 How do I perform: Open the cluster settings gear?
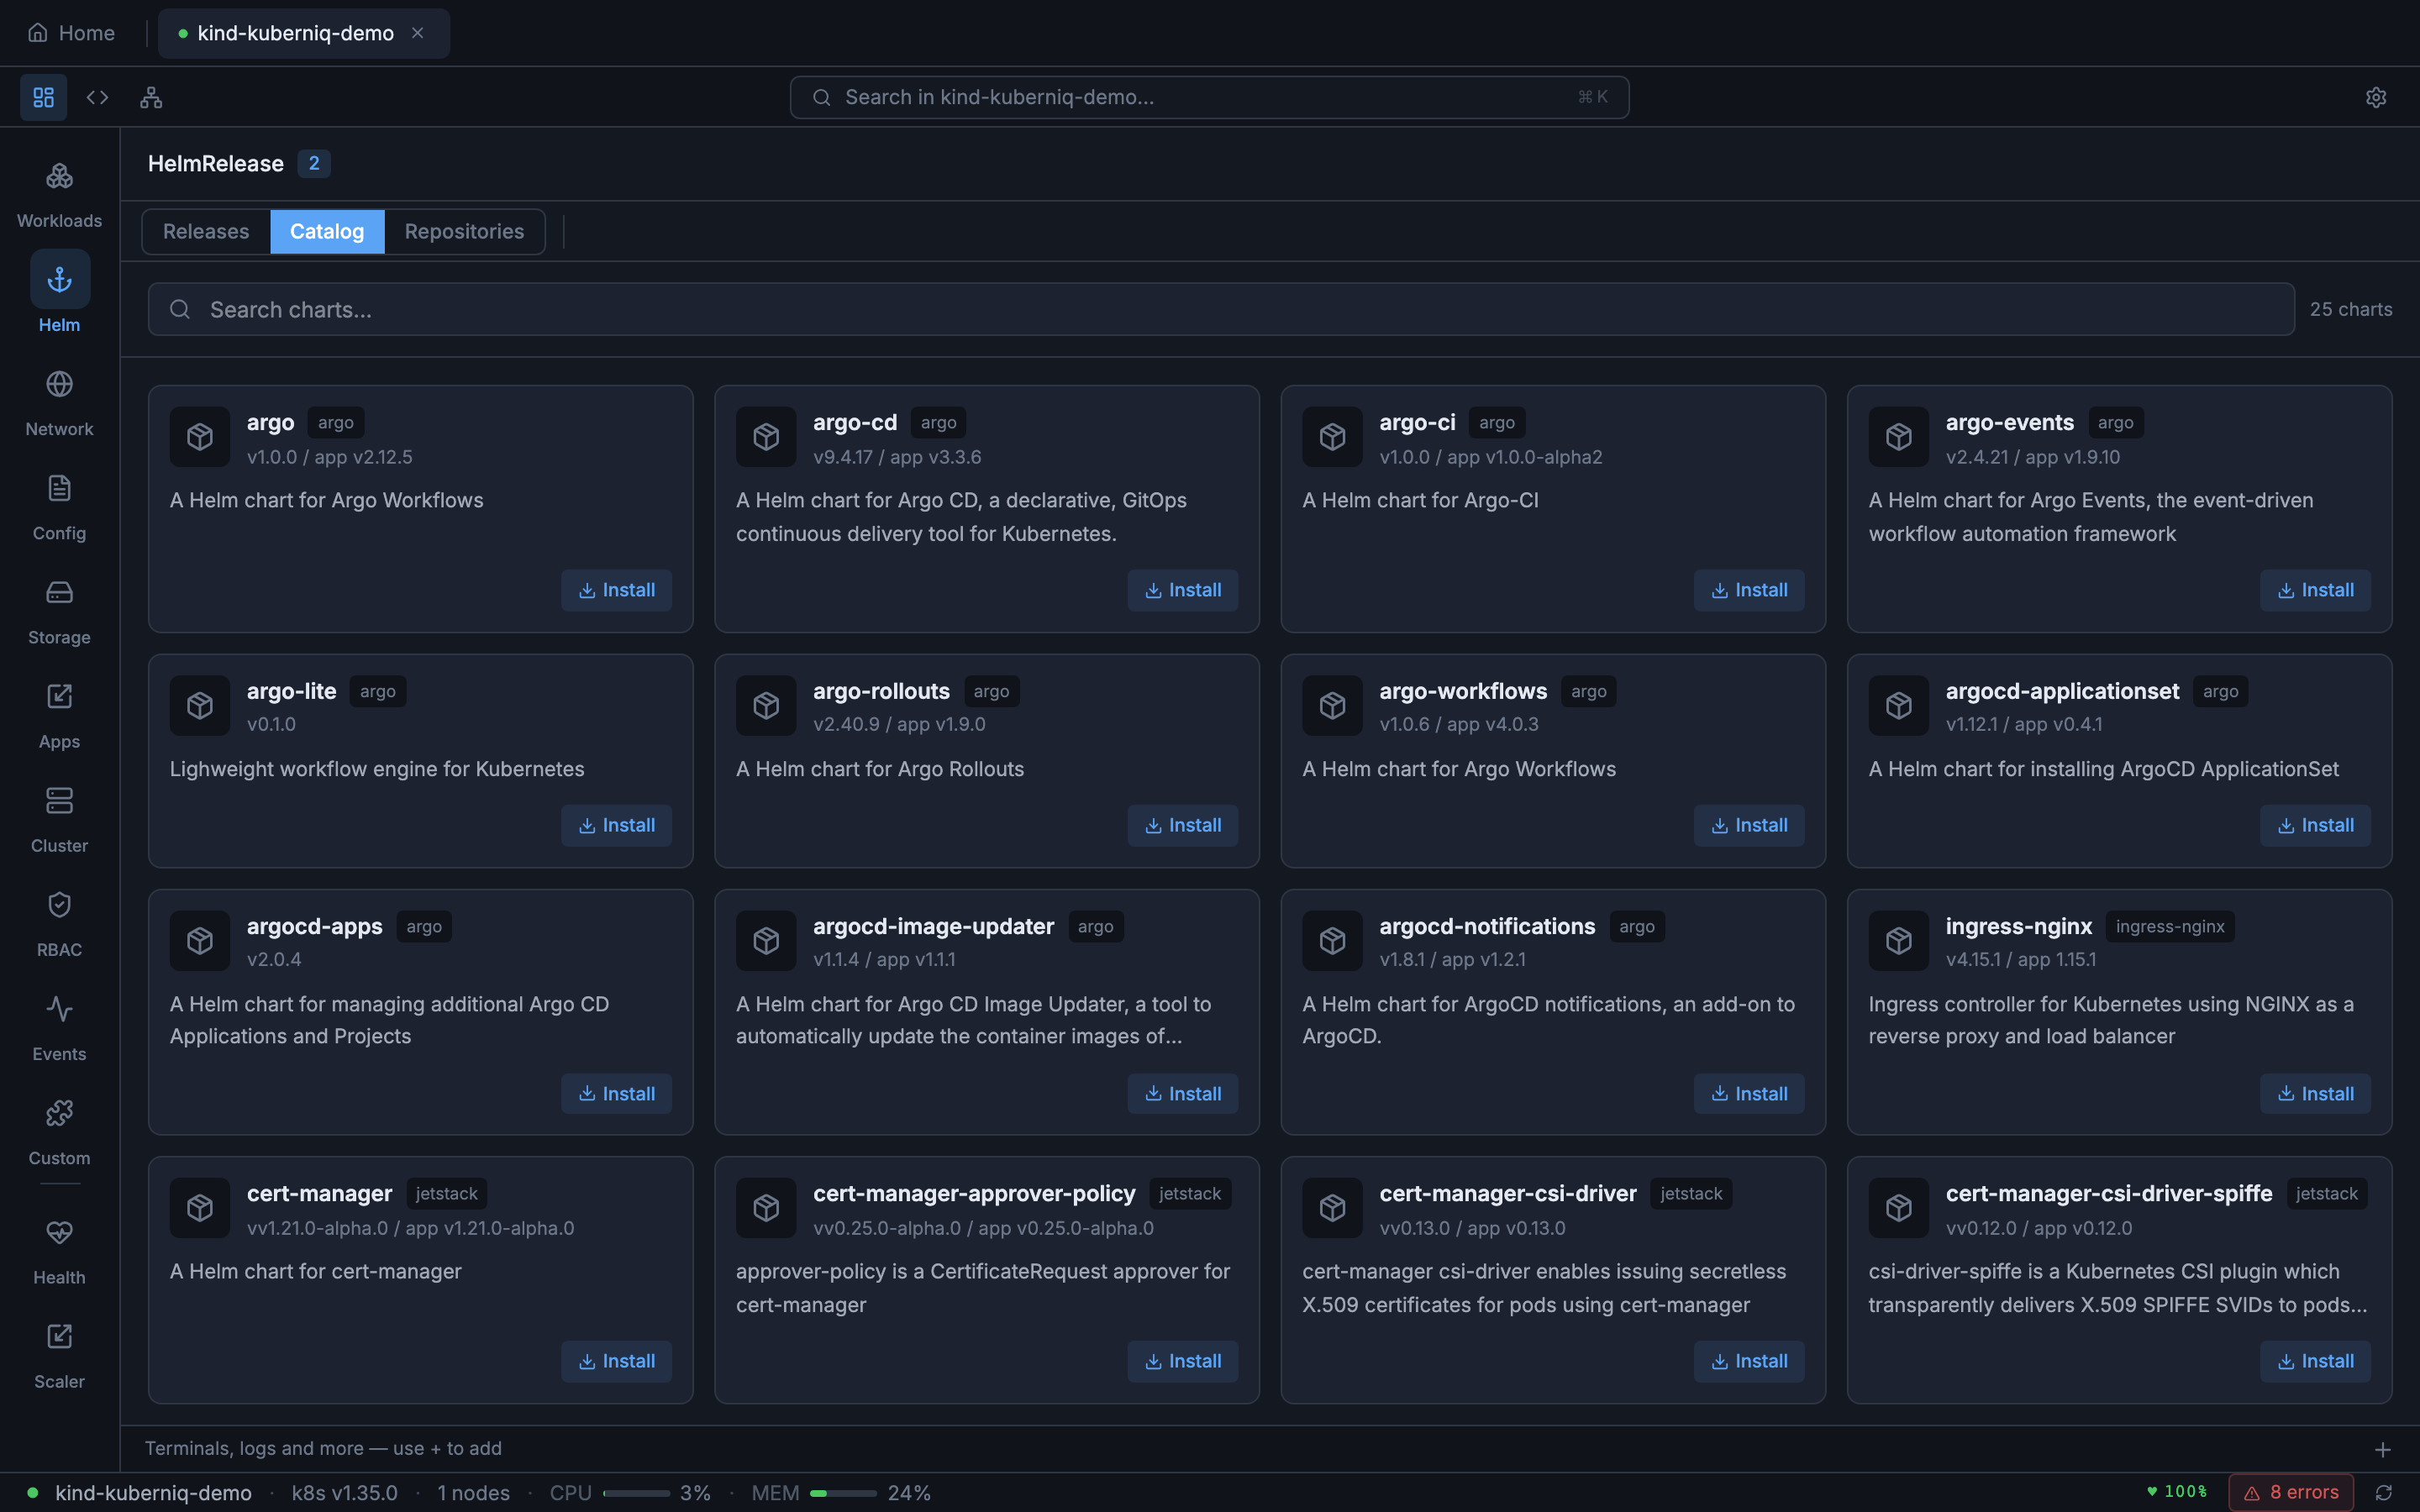click(x=2376, y=97)
